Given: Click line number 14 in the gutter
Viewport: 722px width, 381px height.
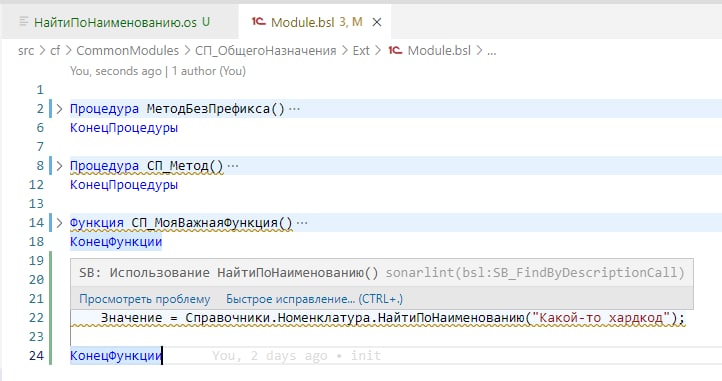Looking at the screenshot, I should pos(36,223).
